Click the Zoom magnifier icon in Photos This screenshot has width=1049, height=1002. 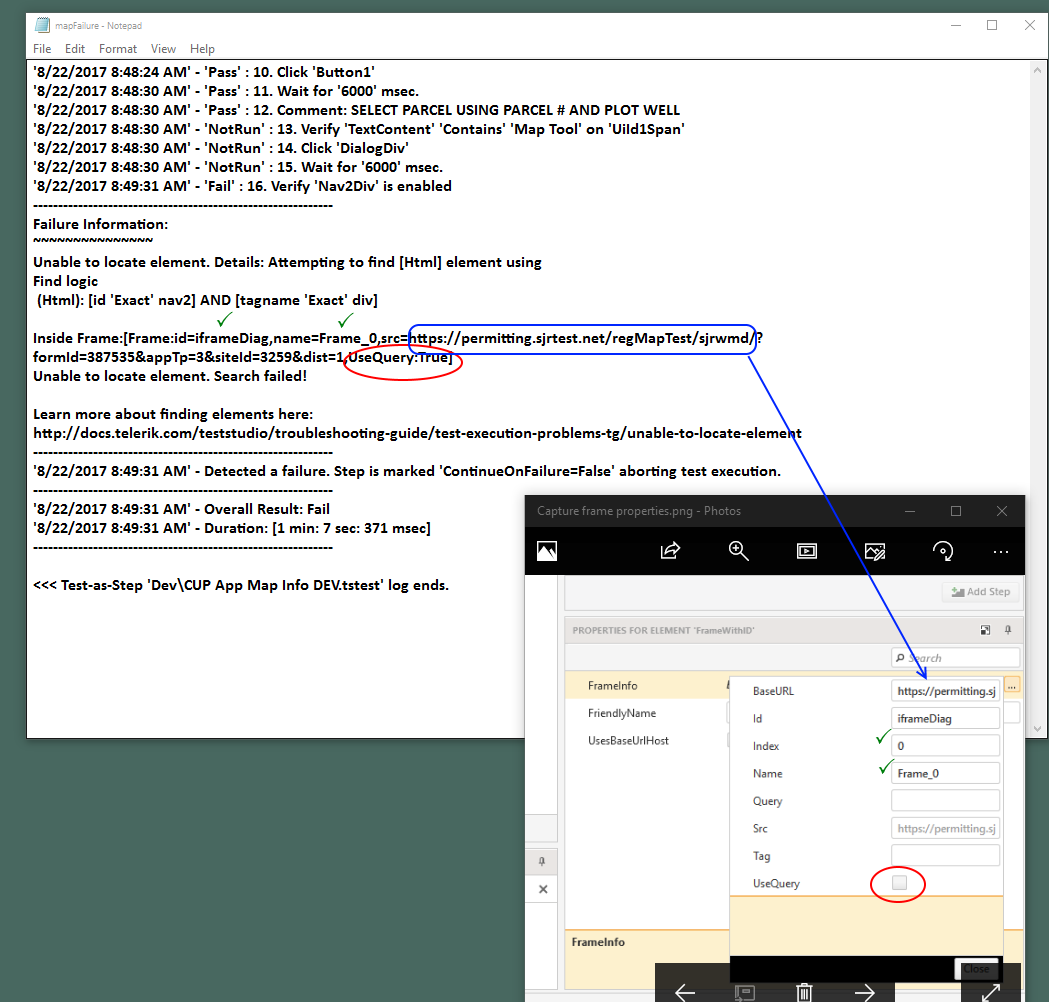(739, 551)
